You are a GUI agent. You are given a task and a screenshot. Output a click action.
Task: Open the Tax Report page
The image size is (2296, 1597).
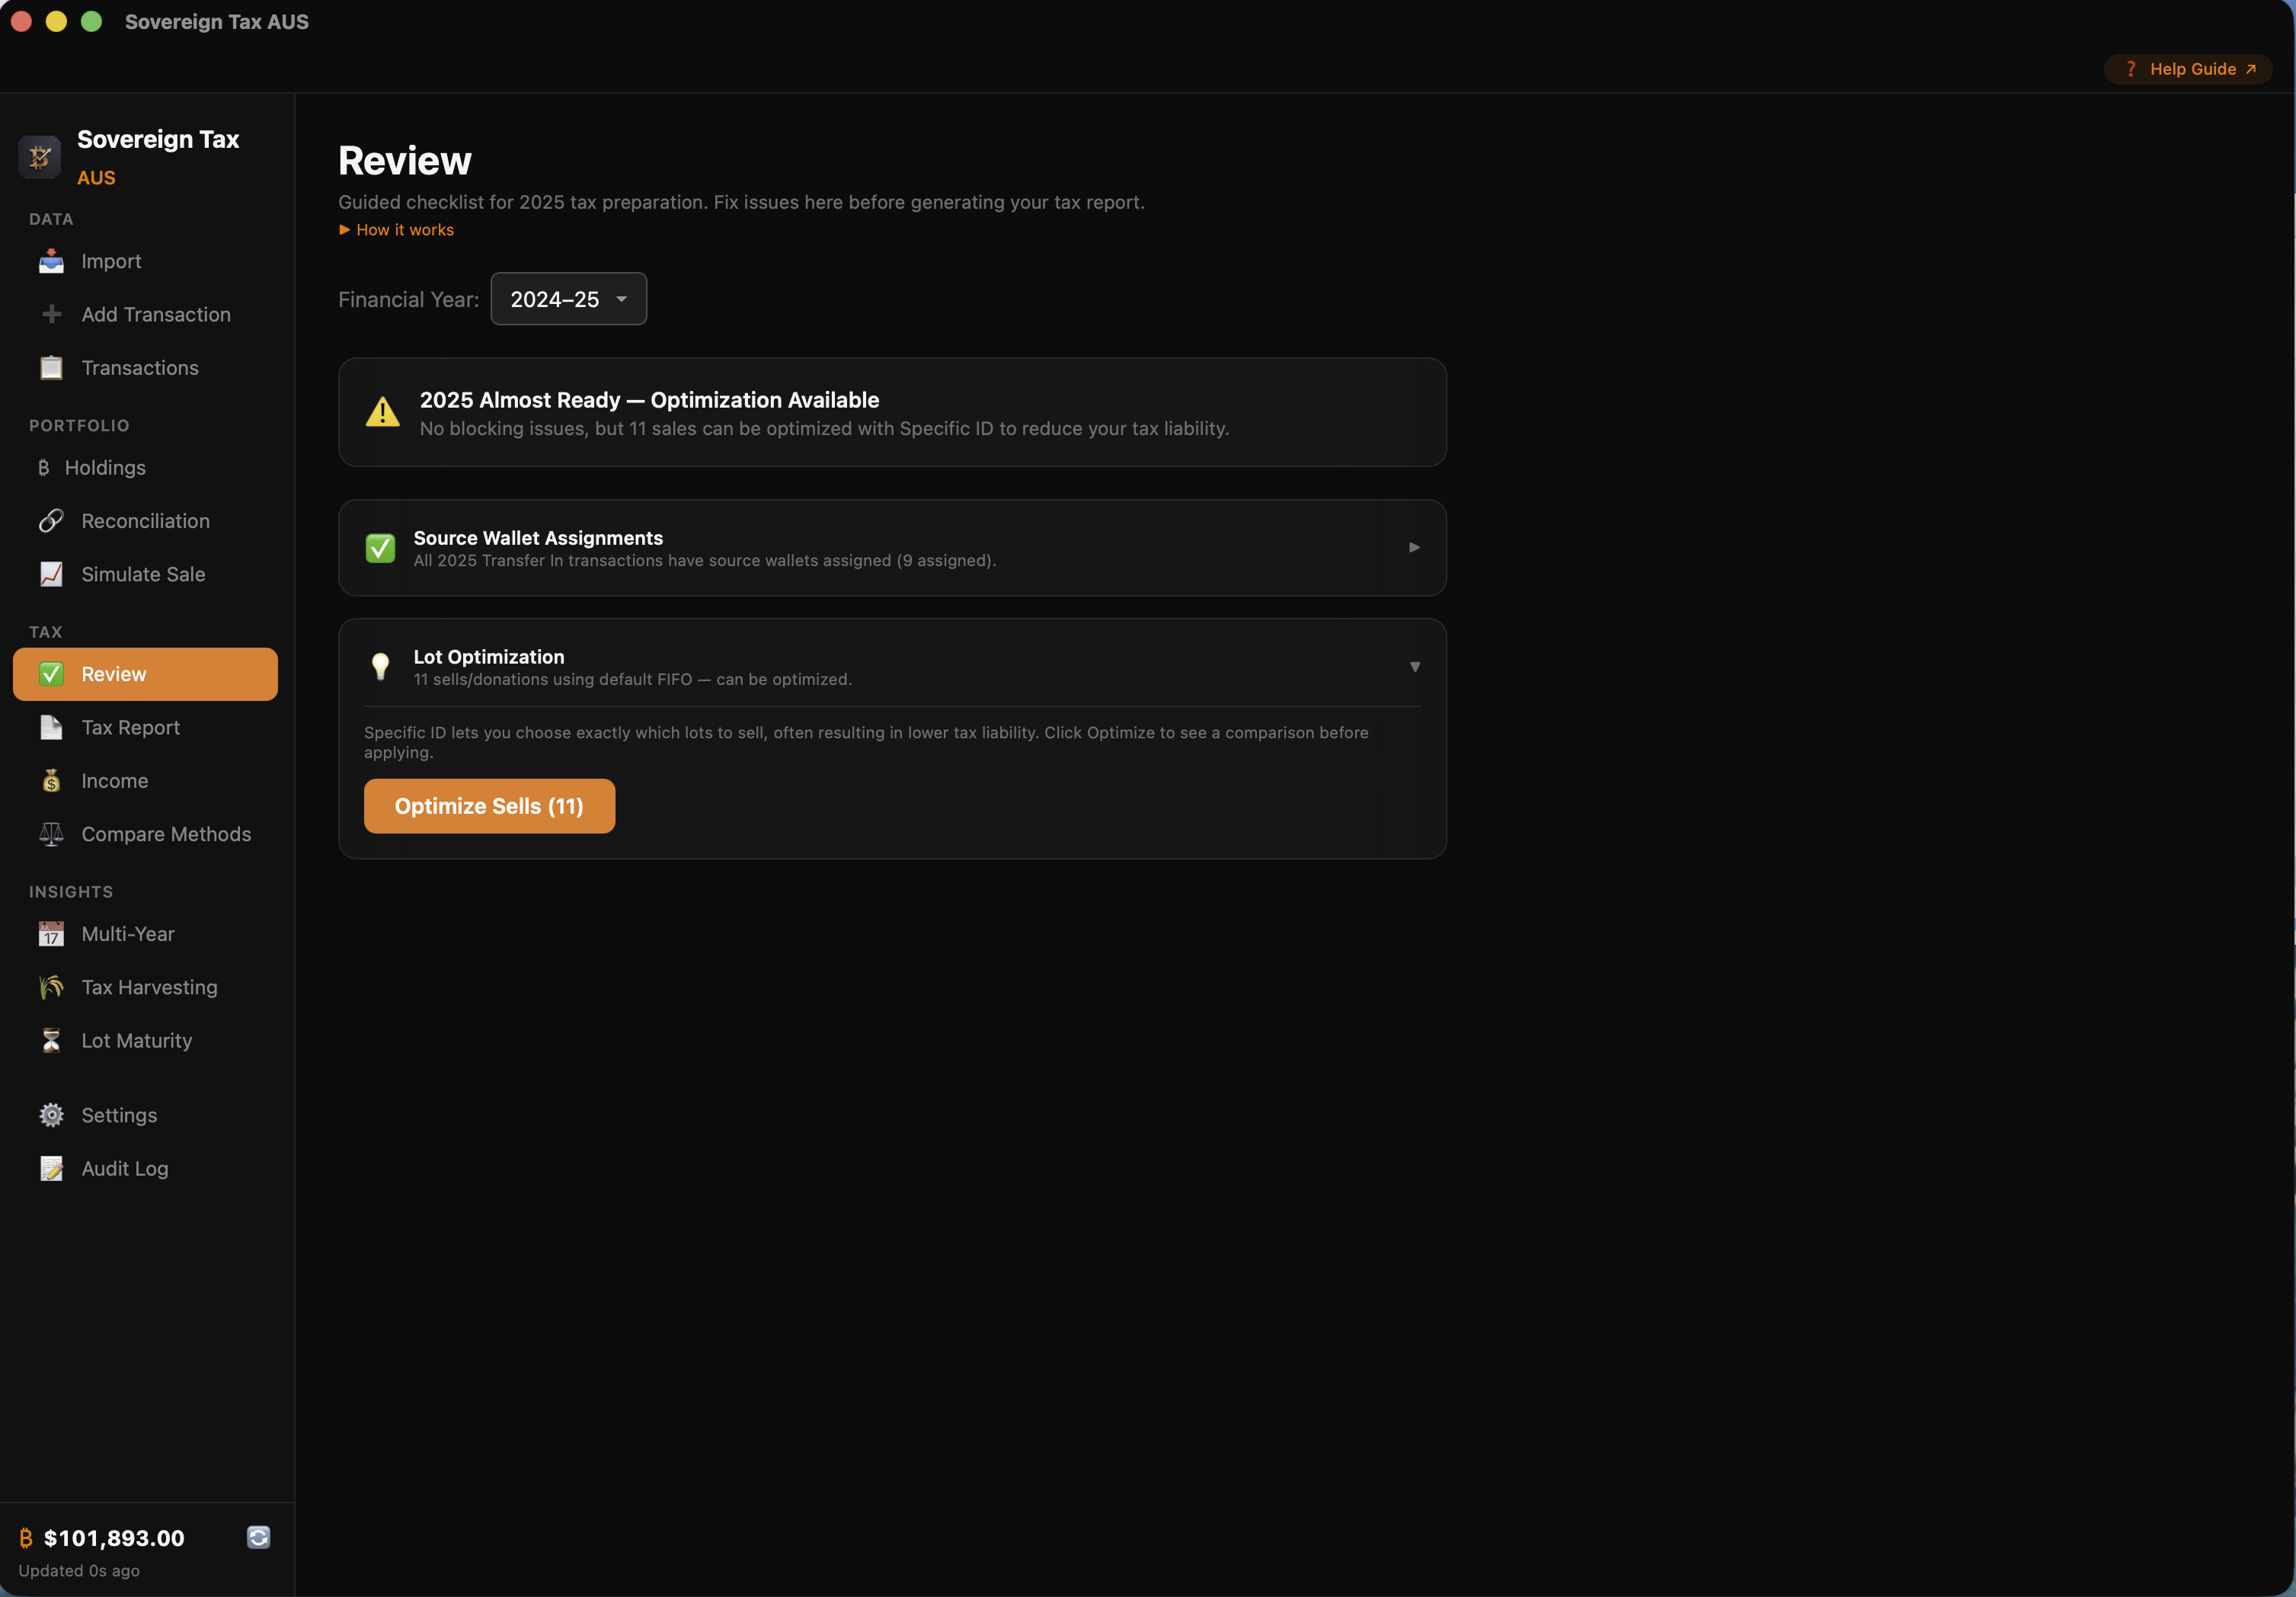[130, 727]
